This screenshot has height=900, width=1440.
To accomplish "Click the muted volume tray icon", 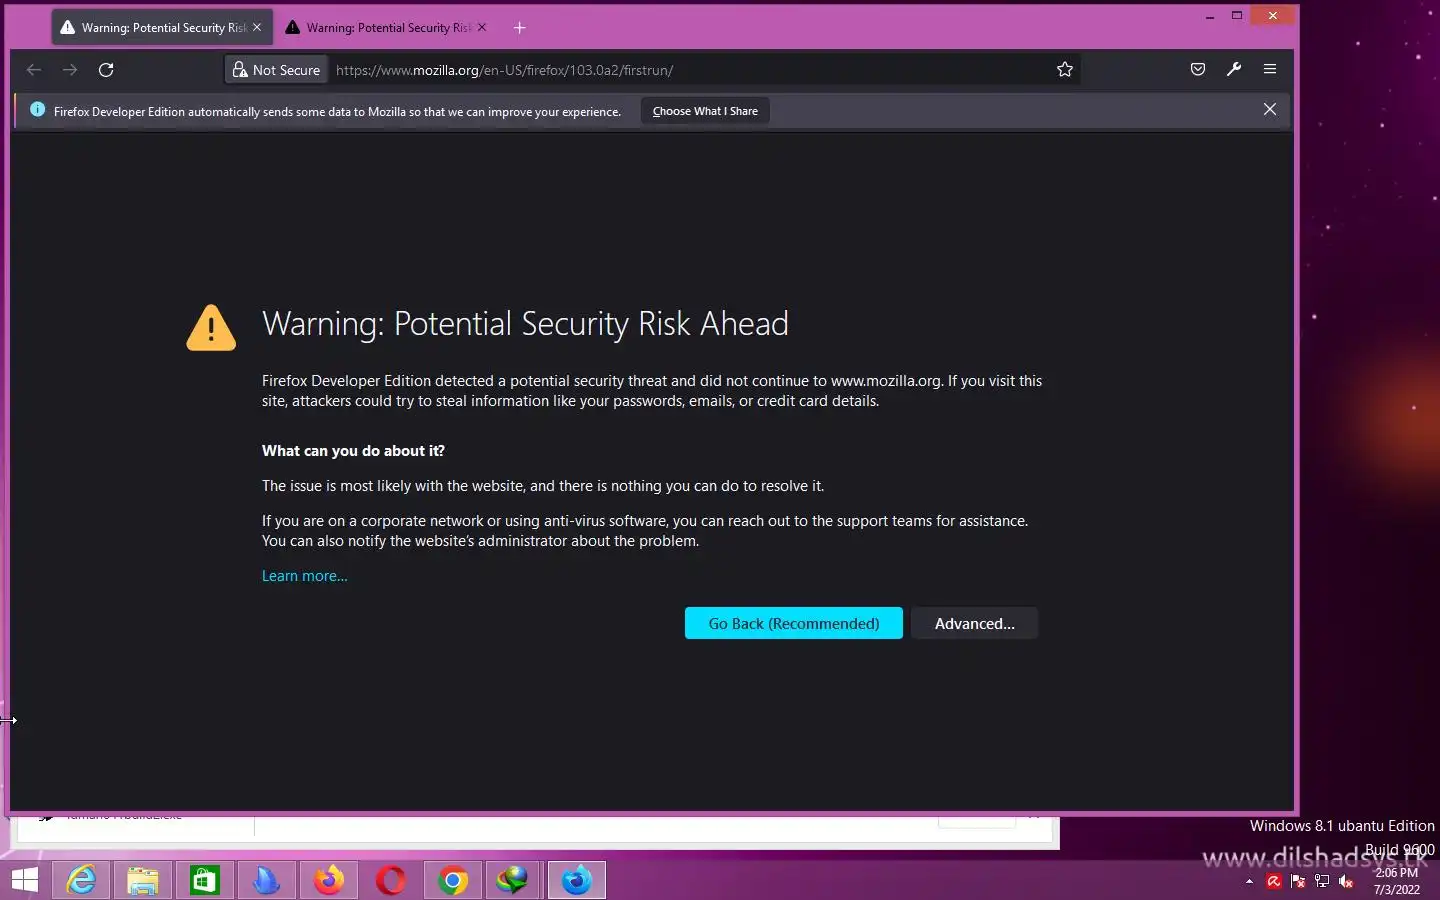I will tap(1346, 882).
